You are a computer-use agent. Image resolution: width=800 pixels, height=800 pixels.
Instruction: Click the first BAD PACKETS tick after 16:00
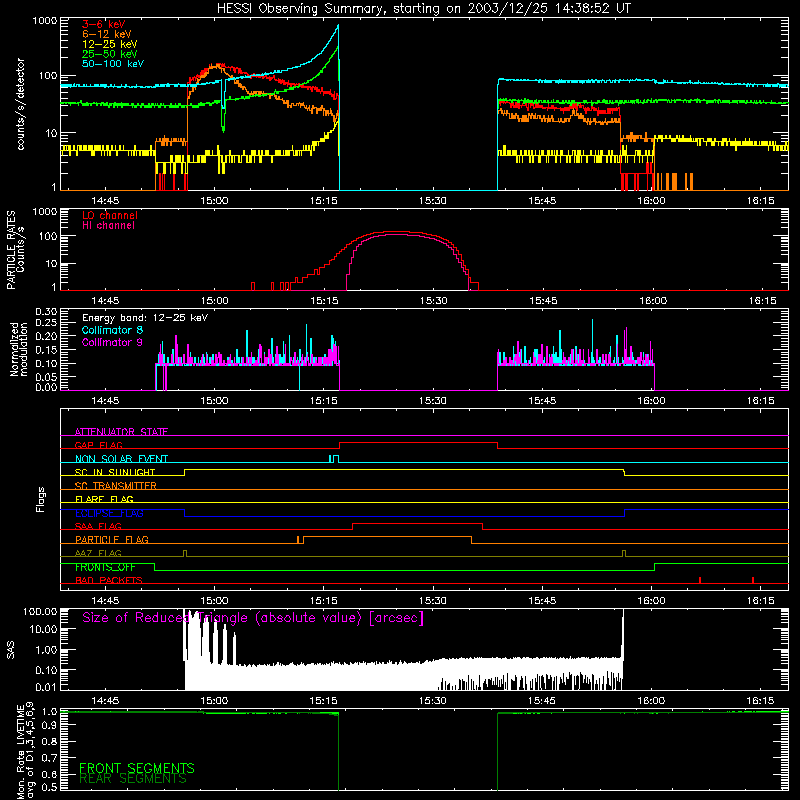pyautogui.click(x=700, y=580)
